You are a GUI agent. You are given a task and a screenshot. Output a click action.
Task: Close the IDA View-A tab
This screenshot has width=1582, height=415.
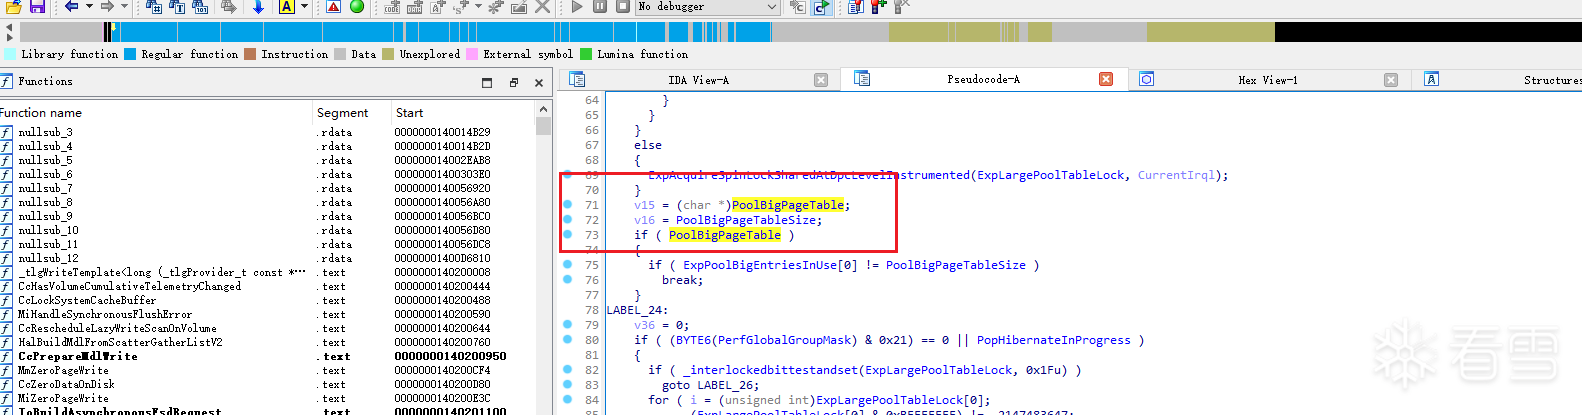pyautogui.click(x=821, y=80)
